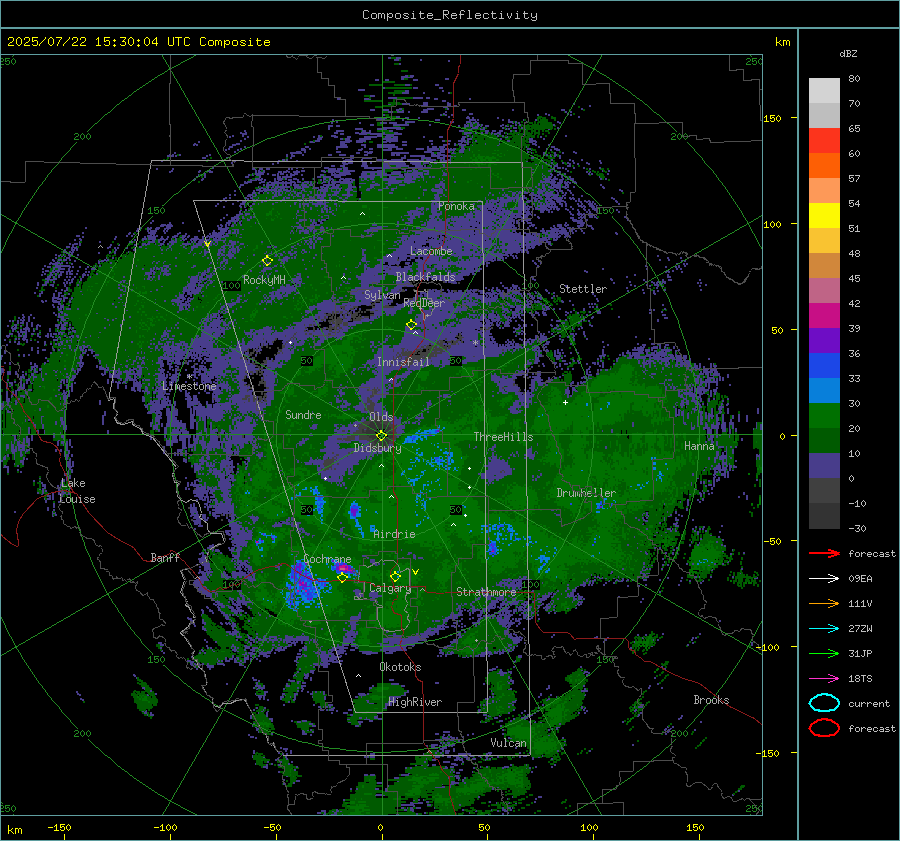Click the Ponoka city label

click(456, 206)
